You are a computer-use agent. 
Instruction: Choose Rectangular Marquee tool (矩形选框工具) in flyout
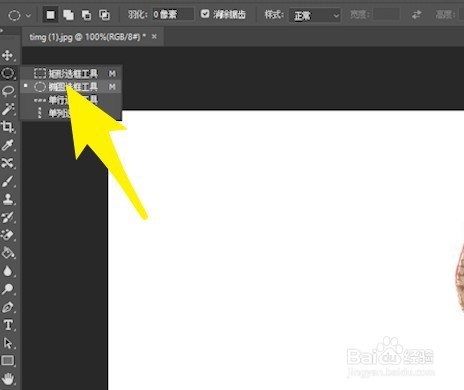71,73
